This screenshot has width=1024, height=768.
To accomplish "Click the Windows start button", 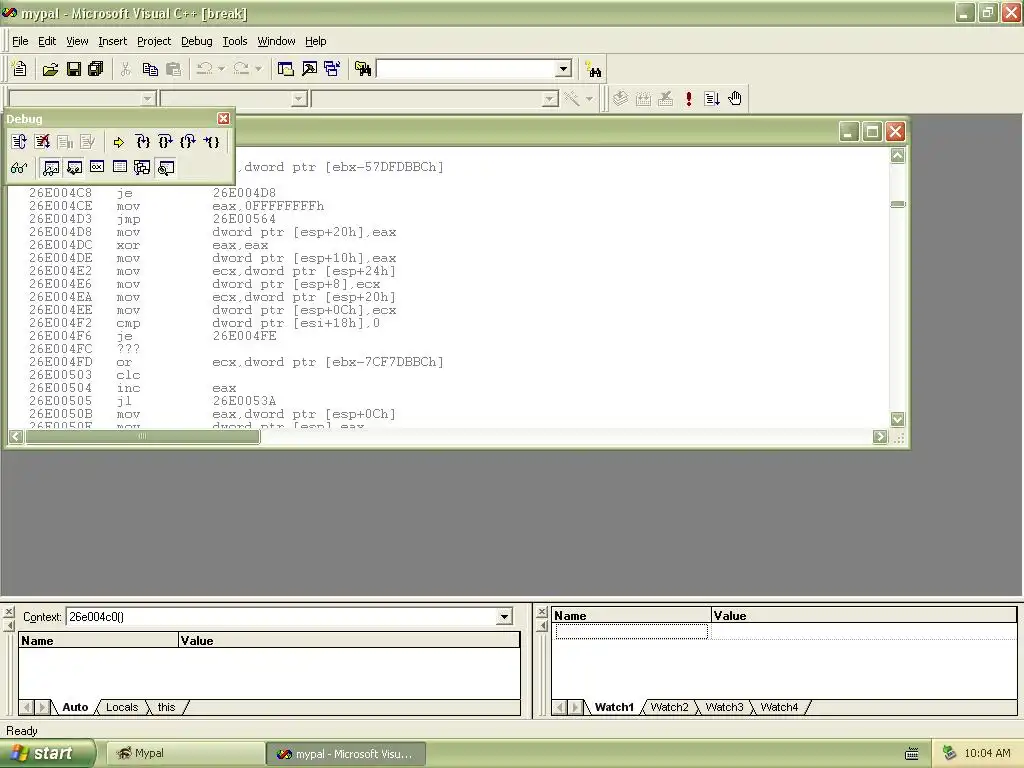I will (x=48, y=753).
